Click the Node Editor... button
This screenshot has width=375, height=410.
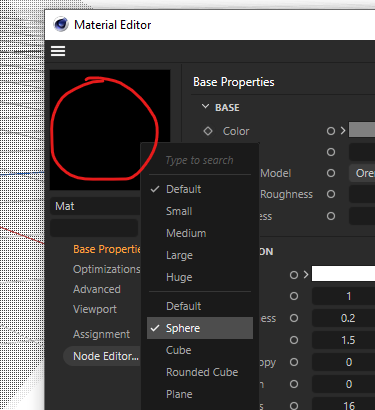click(102, 356)
